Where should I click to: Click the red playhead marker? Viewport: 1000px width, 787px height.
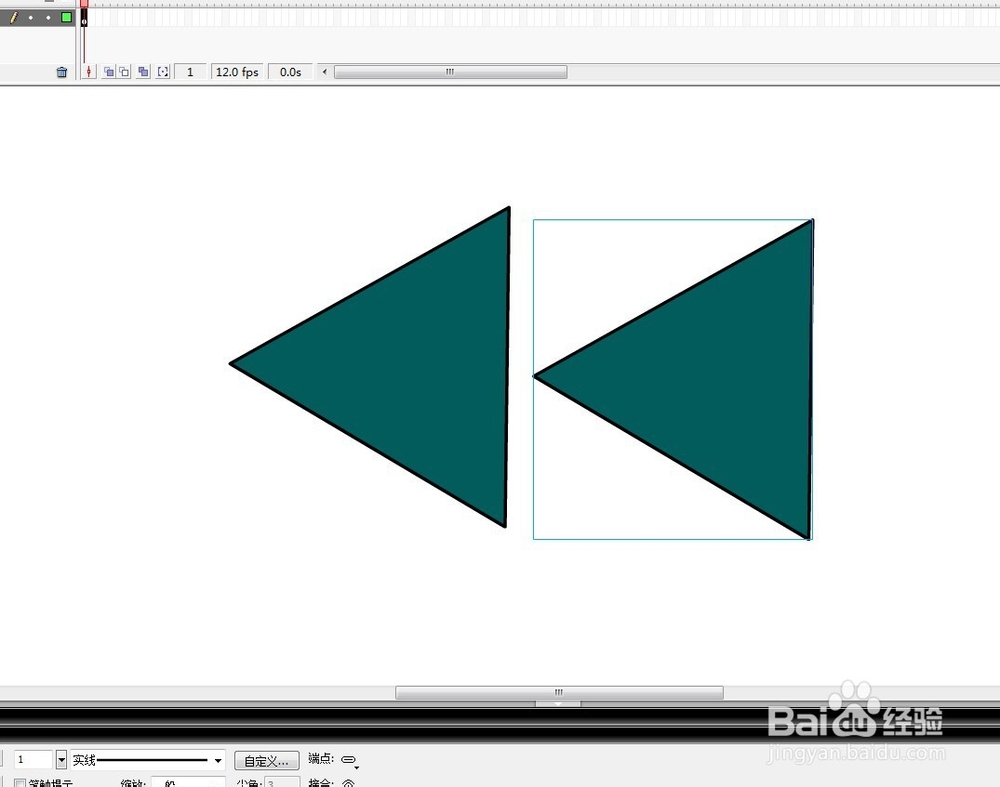click(84, 4)
